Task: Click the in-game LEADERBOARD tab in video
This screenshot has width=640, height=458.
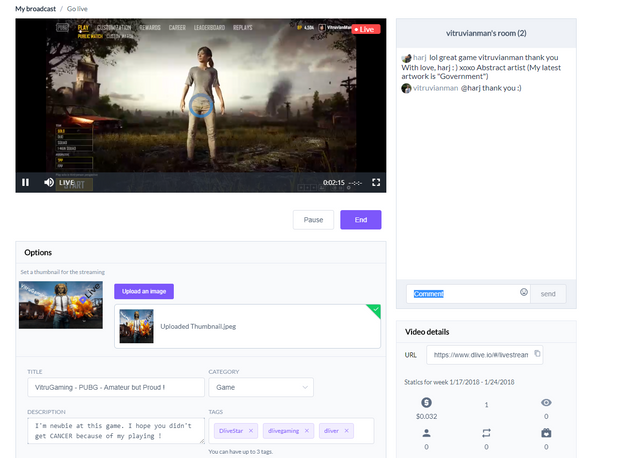Action: pyautogui.click(x=209, y=28)
